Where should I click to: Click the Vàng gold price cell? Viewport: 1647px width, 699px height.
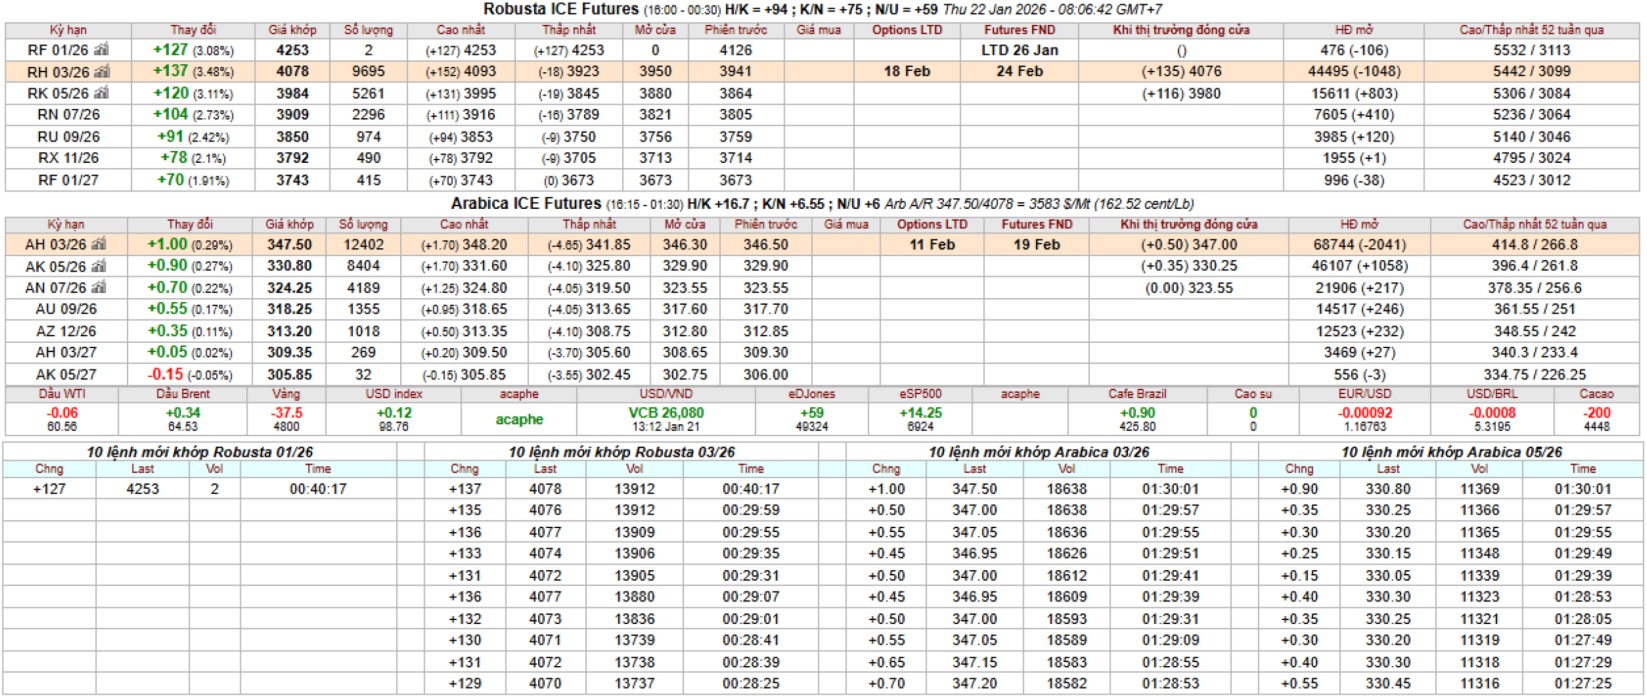286,411
